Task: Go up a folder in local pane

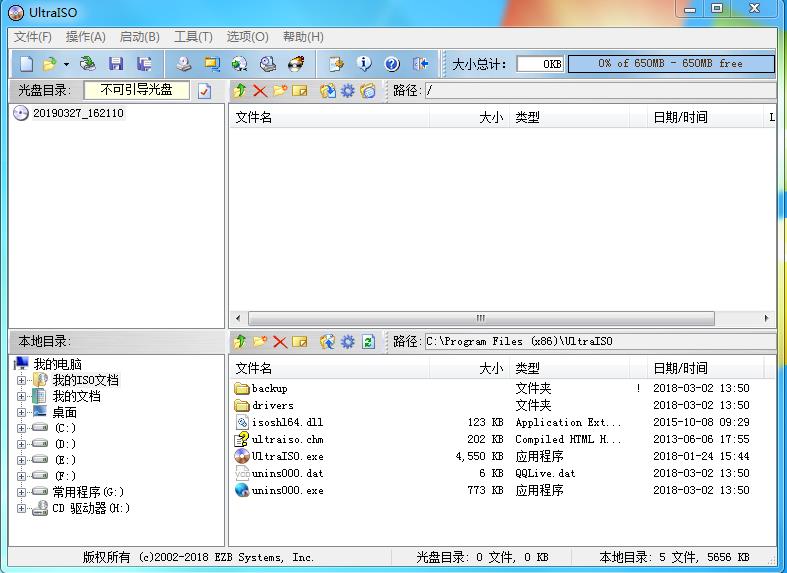Action: coord(240,342)
